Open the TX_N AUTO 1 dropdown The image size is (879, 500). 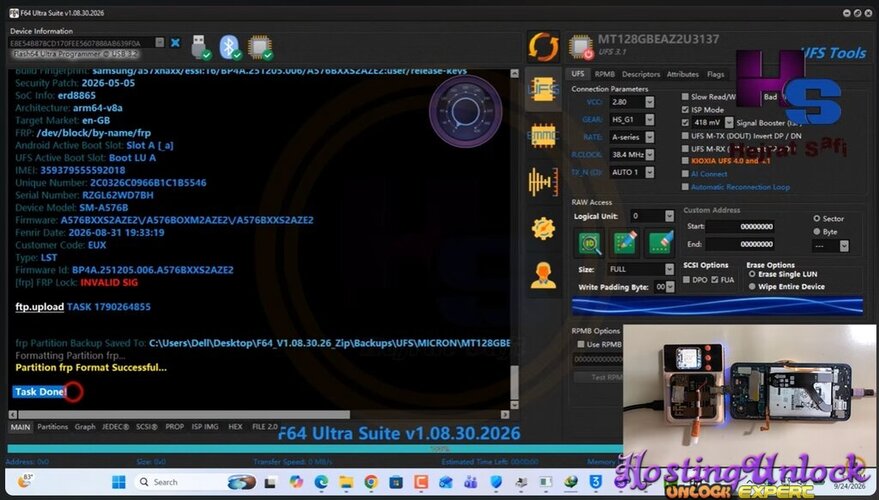click(x=649, y=172)
